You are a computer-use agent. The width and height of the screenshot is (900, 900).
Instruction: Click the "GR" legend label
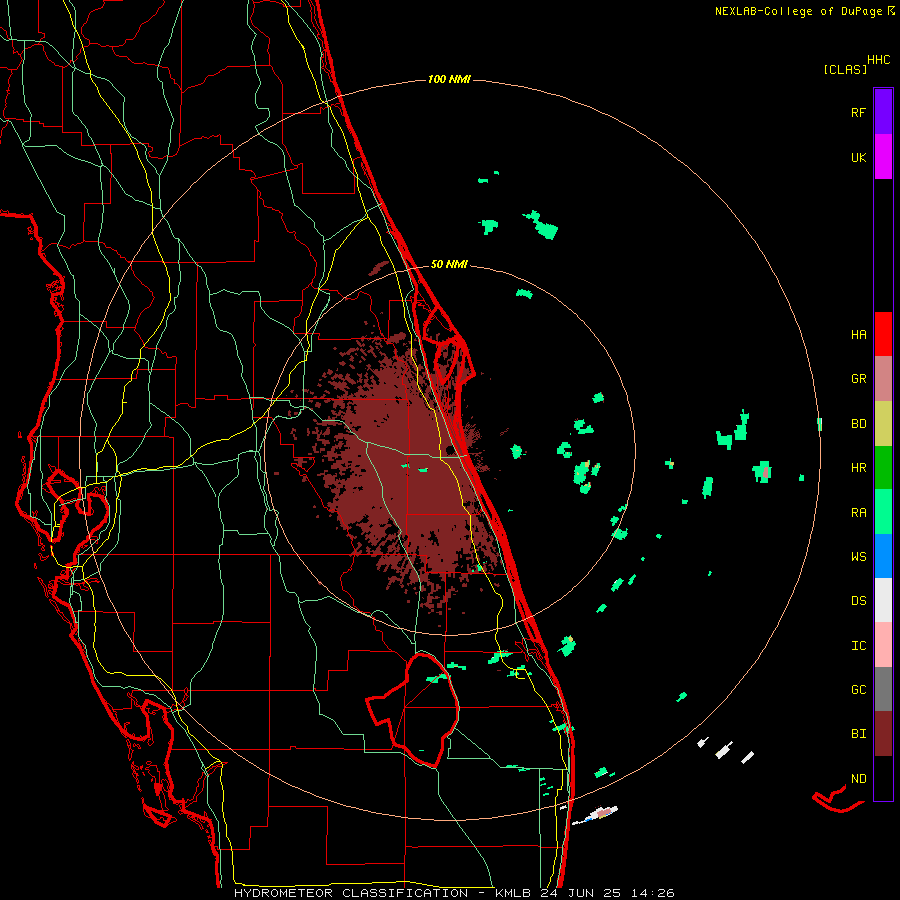pyautogui.click(x=858, y=379)
